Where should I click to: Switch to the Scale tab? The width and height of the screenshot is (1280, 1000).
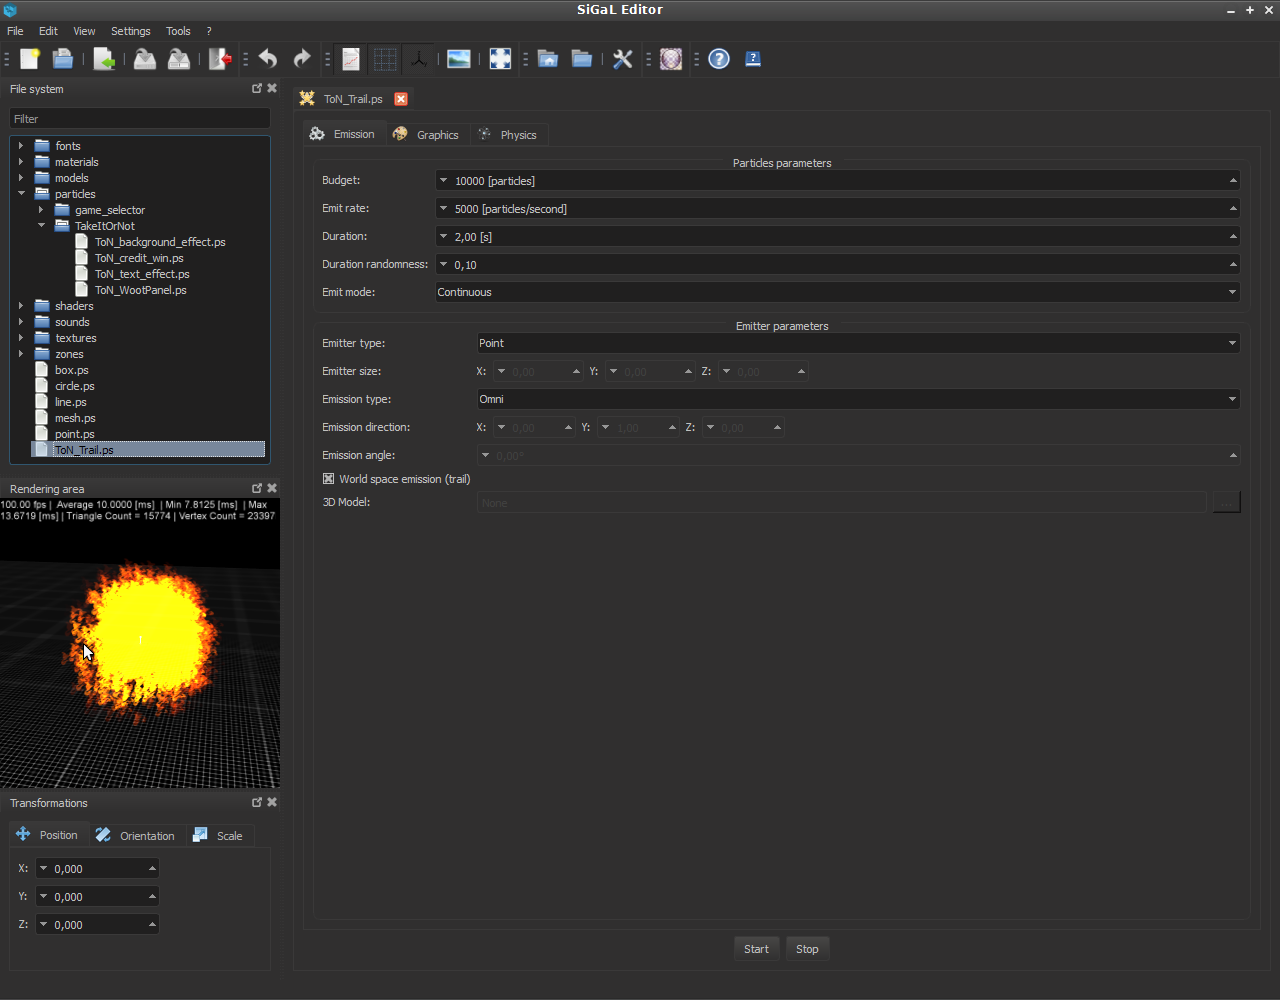coord(220,835)
